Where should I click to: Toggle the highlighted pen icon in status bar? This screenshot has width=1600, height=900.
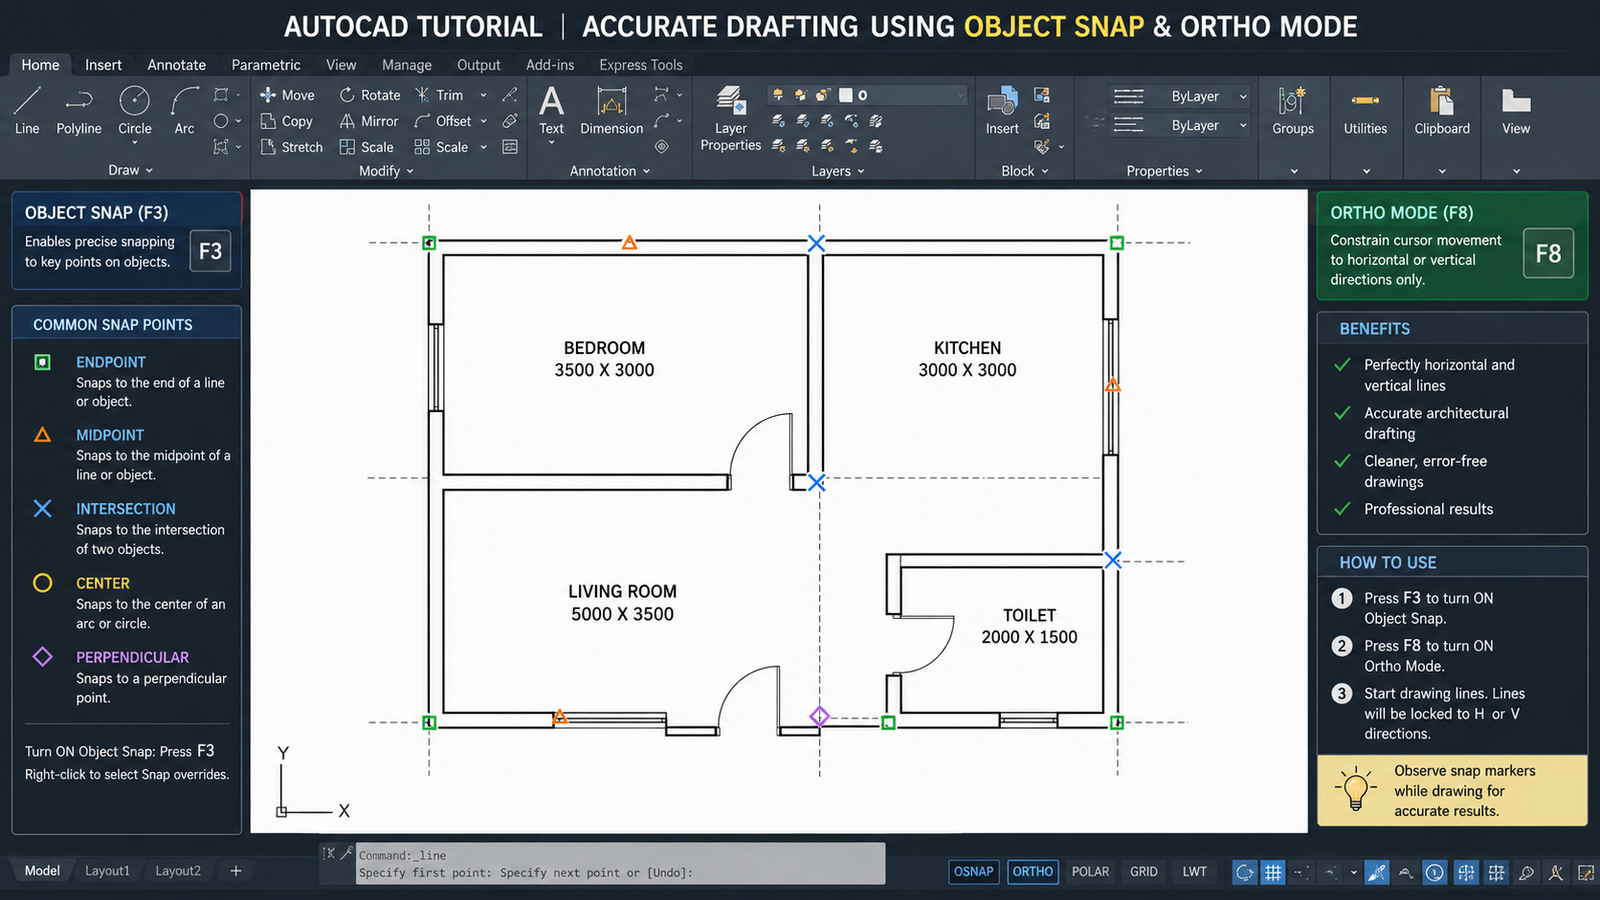click(x=1377, y=872)
